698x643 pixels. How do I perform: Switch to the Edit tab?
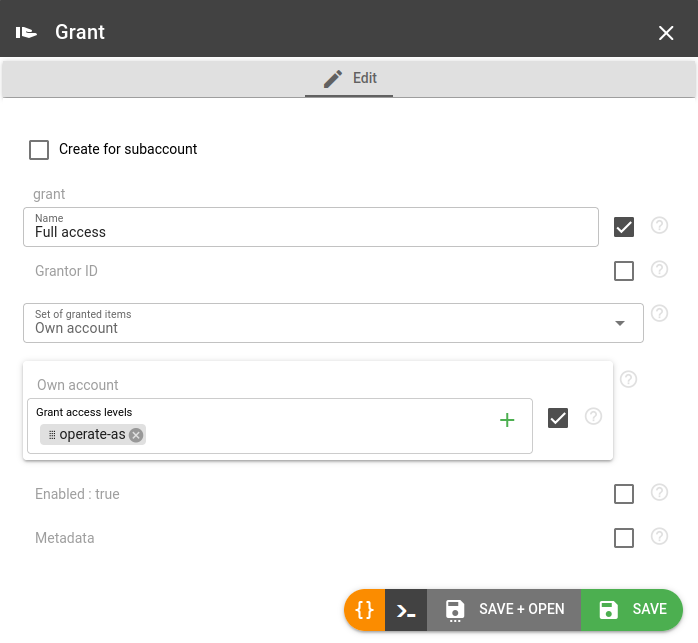click(x=349, y=78)
